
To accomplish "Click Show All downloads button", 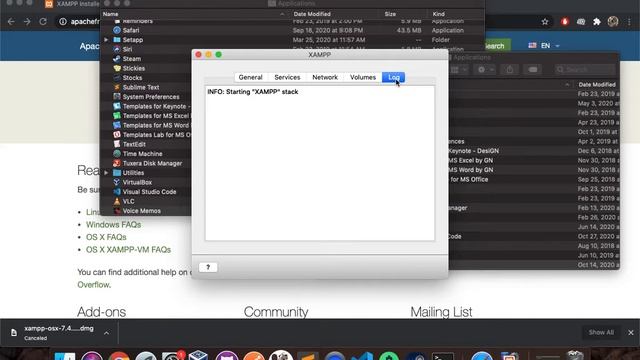I will [x=601, y=333].
